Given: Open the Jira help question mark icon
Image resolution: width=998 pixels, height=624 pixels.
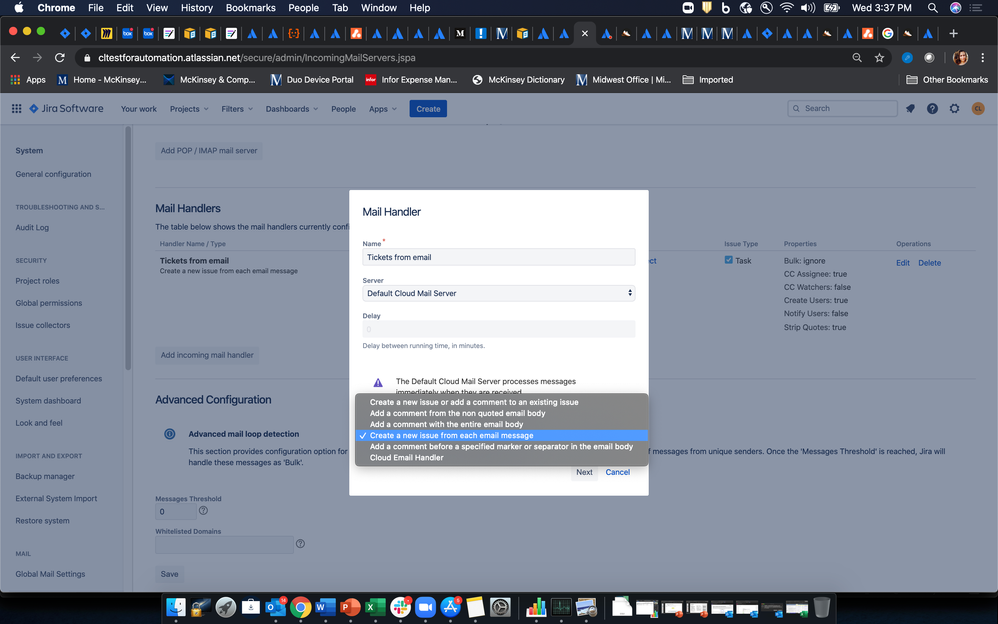Looking at the screenshot, I should tap(932, 109).
